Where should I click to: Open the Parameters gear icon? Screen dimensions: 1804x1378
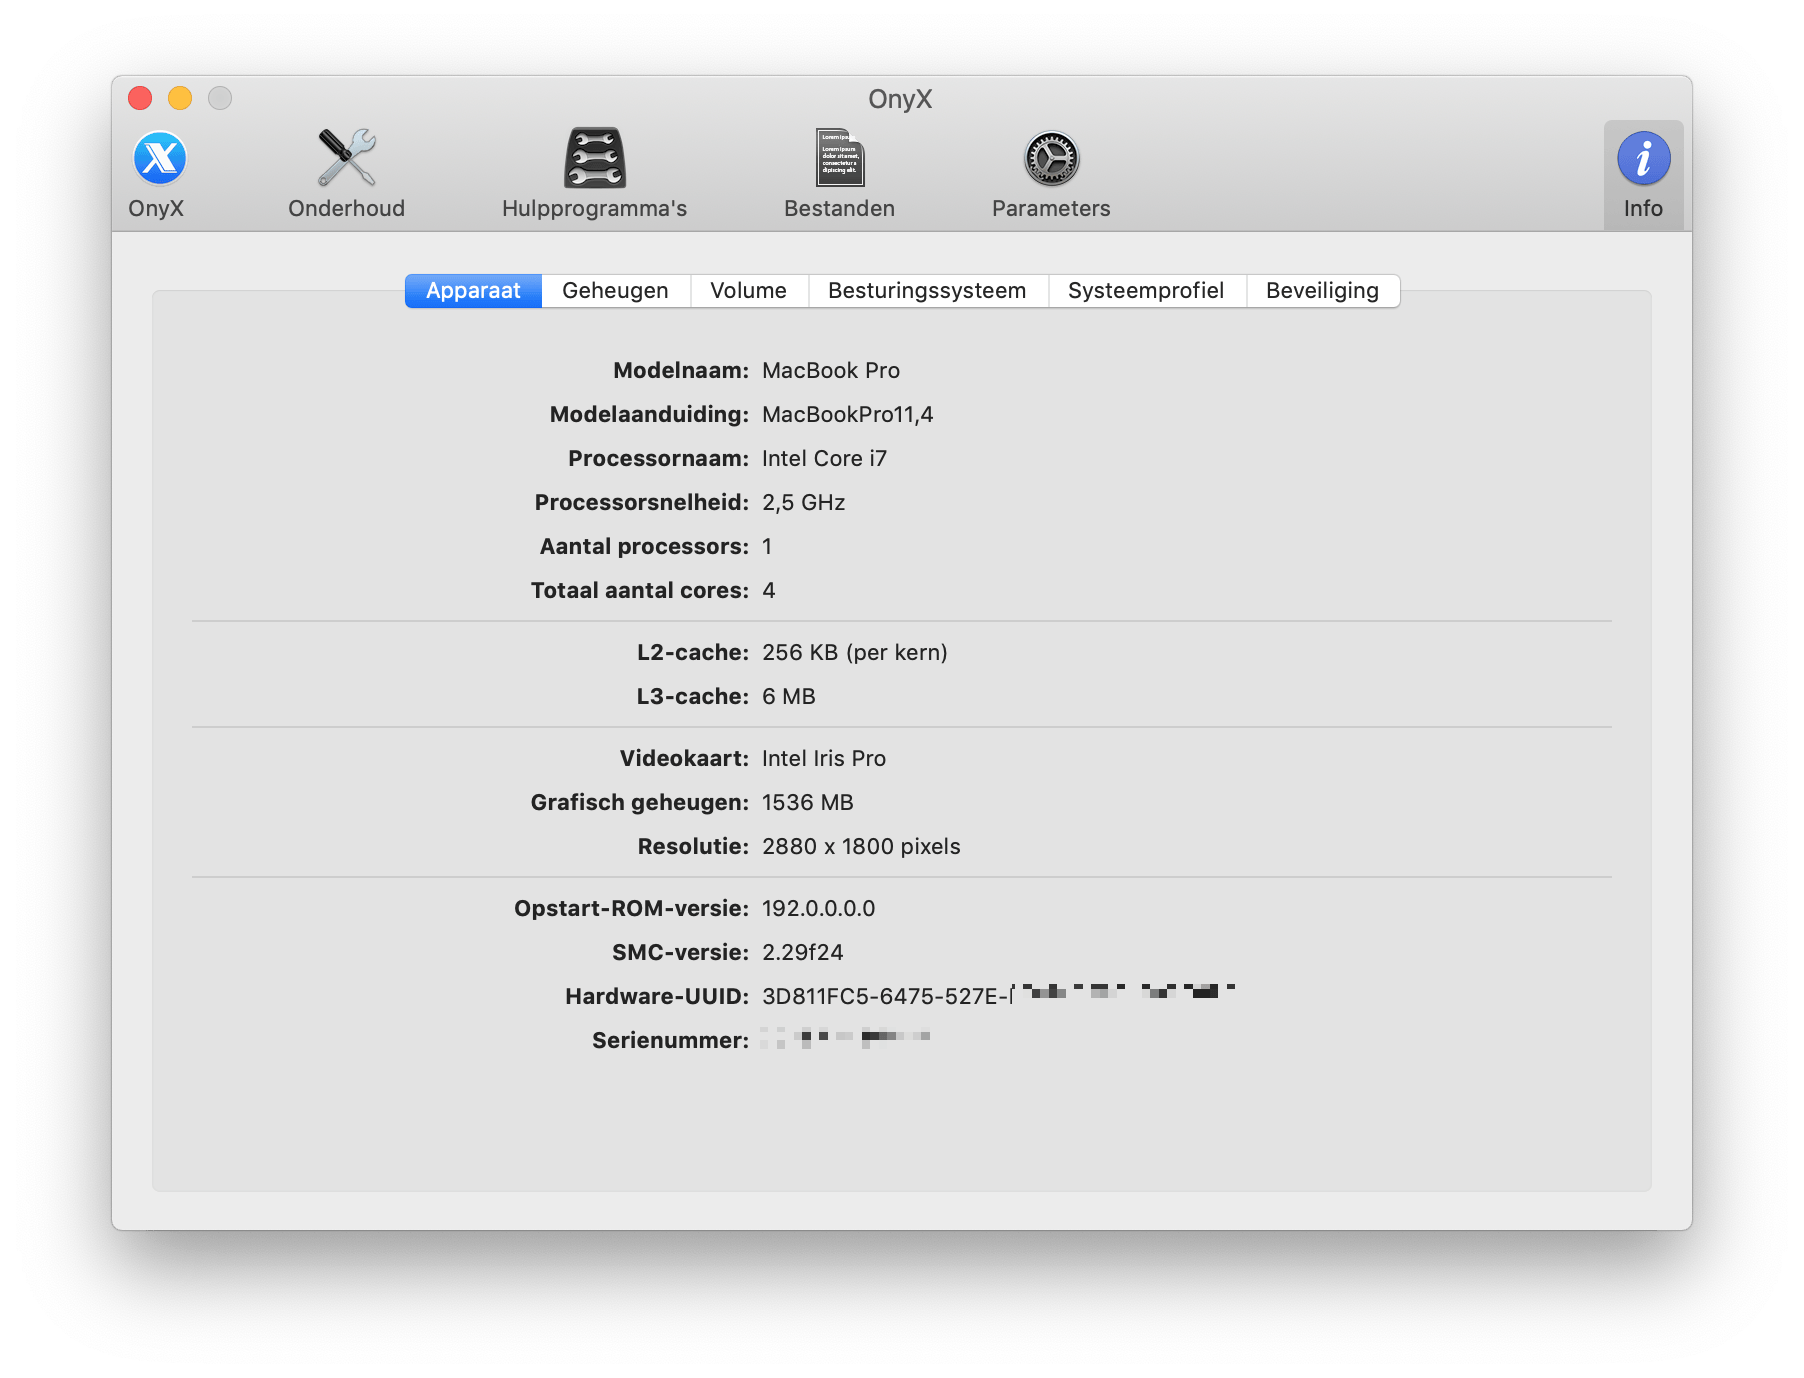[x=1051, y=159]
